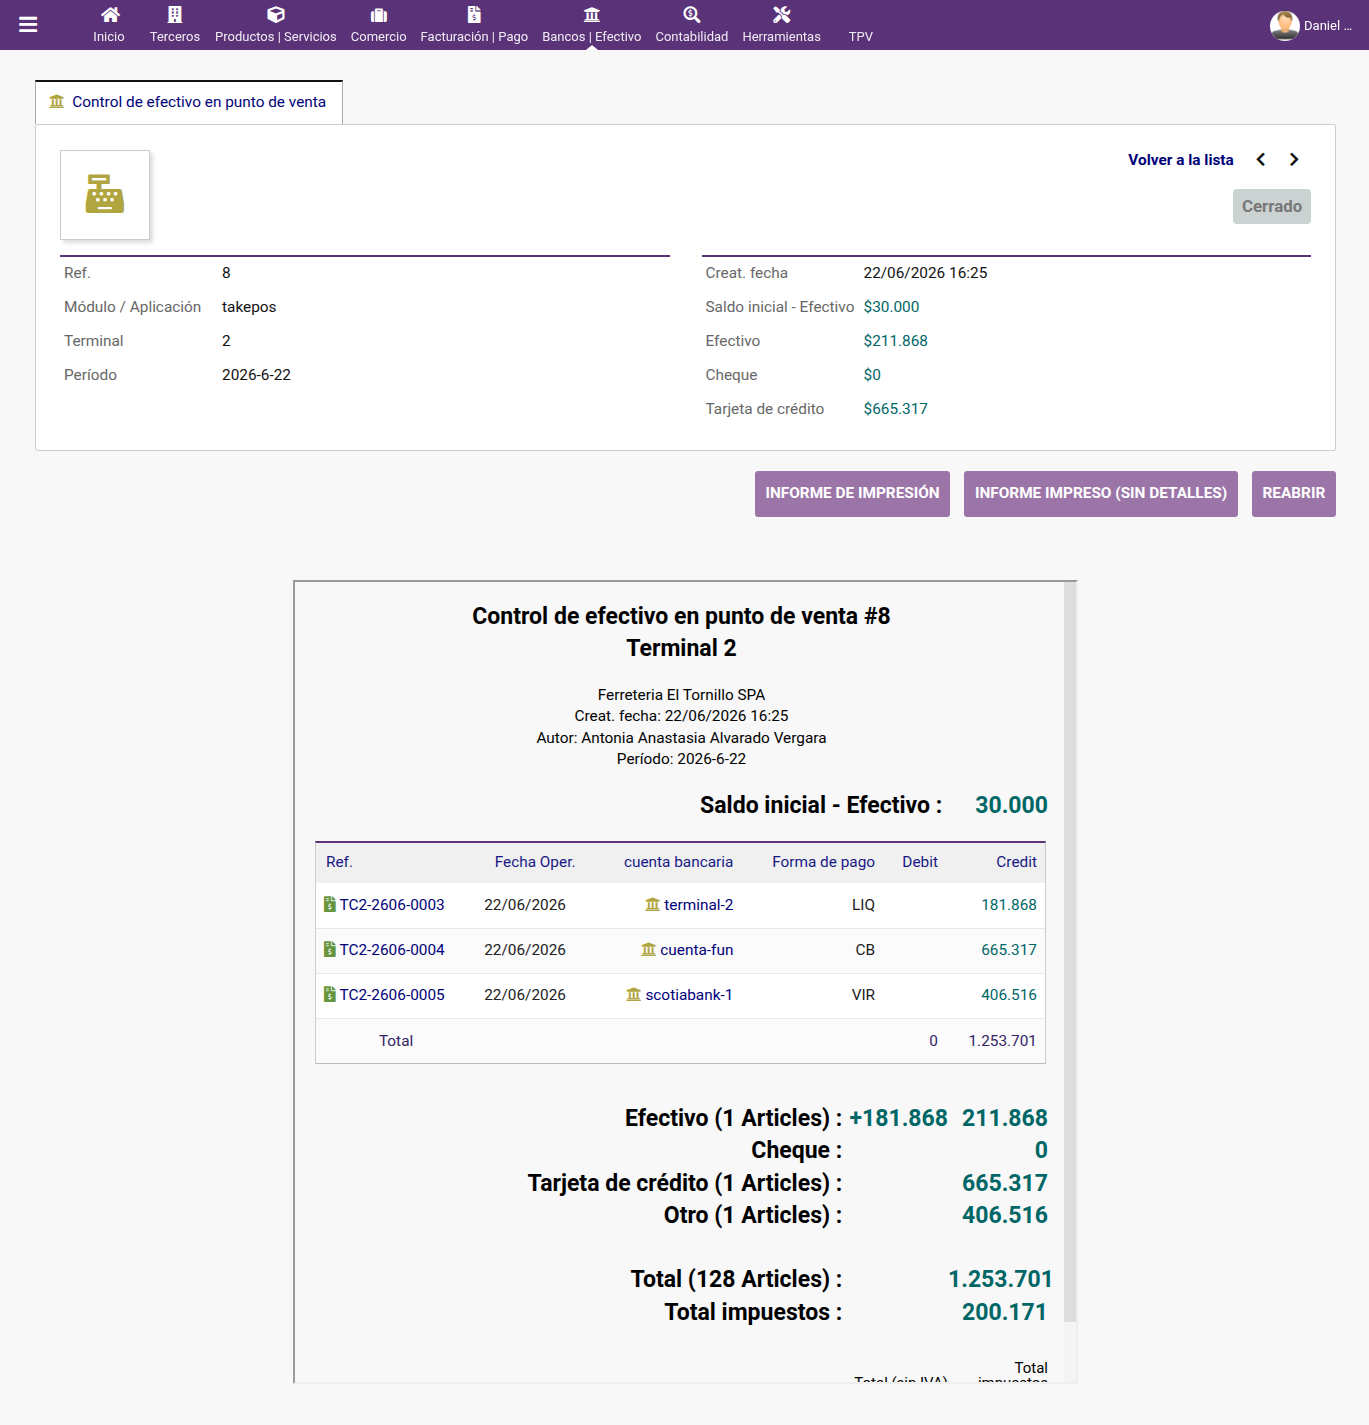This screenshot has width=1369, height=1425.
Task: Click the bank icon in the tab title
Action: (x=57, y=102)
